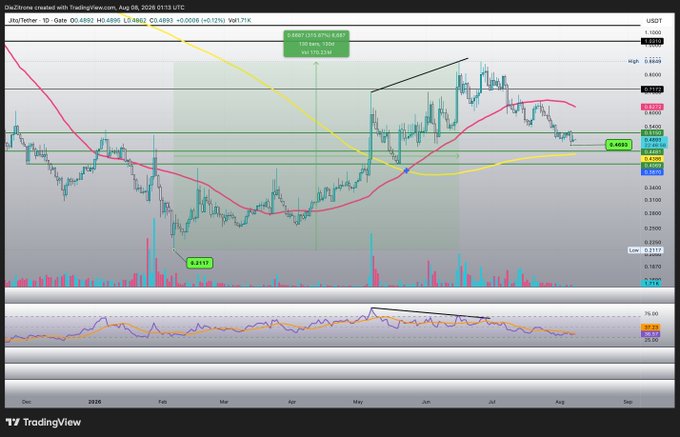Click the close value C0.4893
Viewport: 680px width, 437px height.
pos(161,20)
